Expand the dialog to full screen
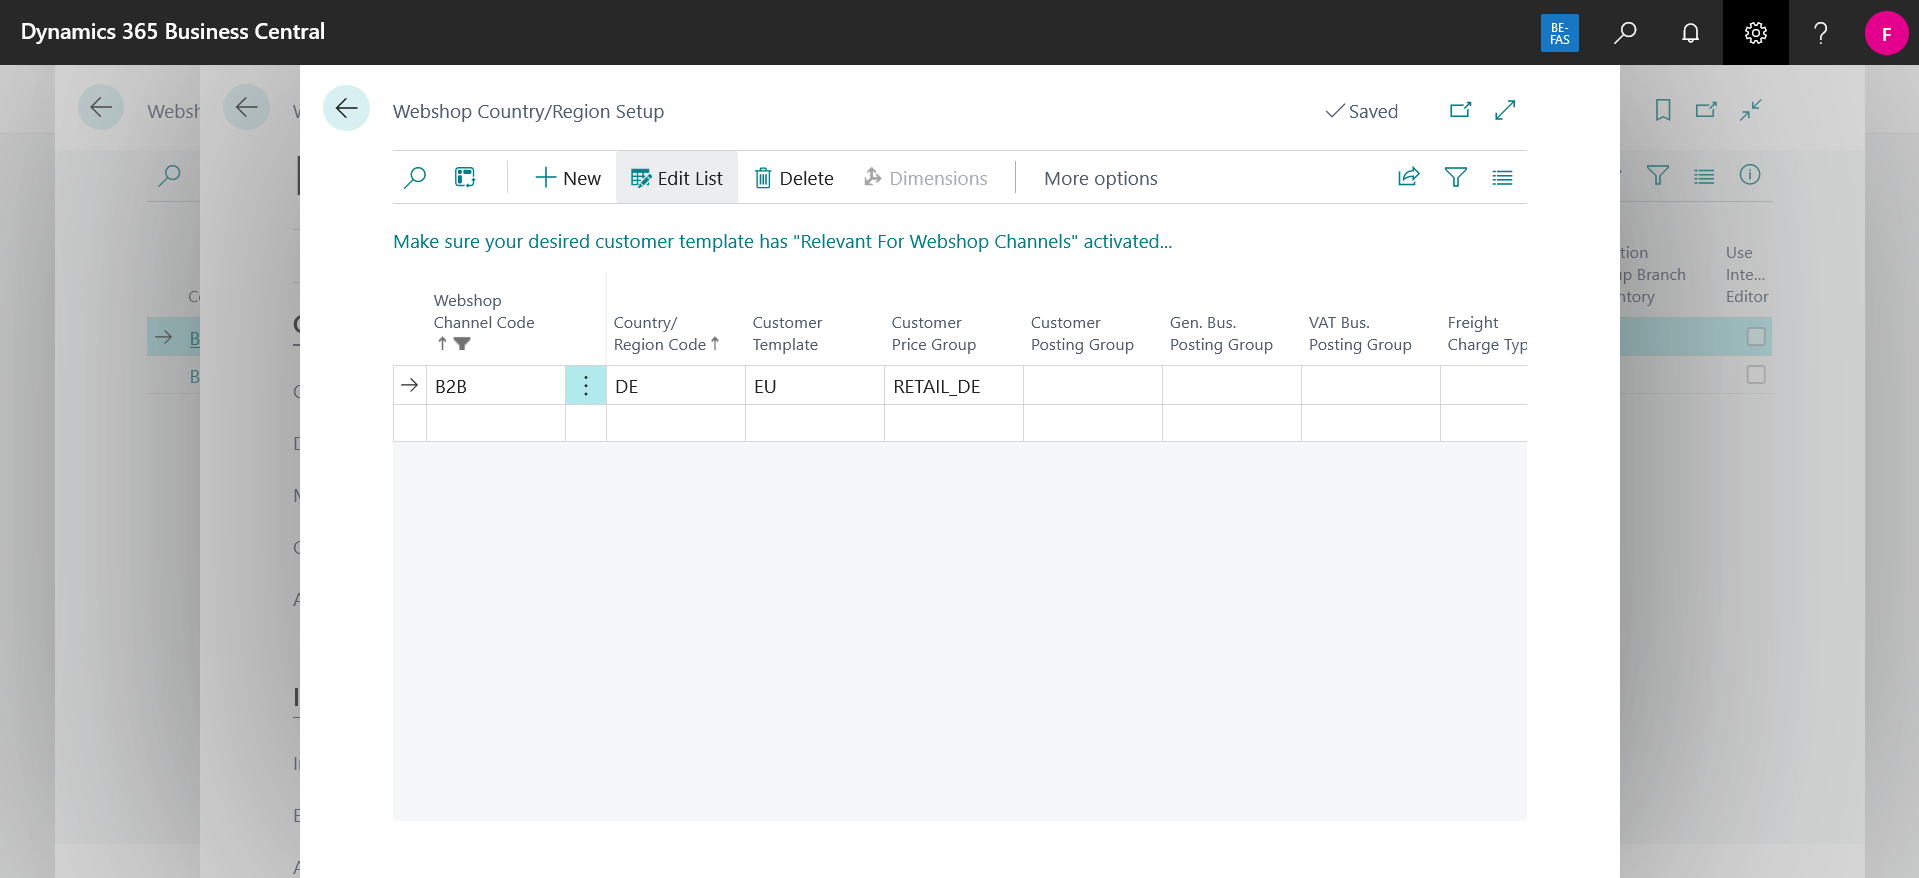 coord(1505,110)
